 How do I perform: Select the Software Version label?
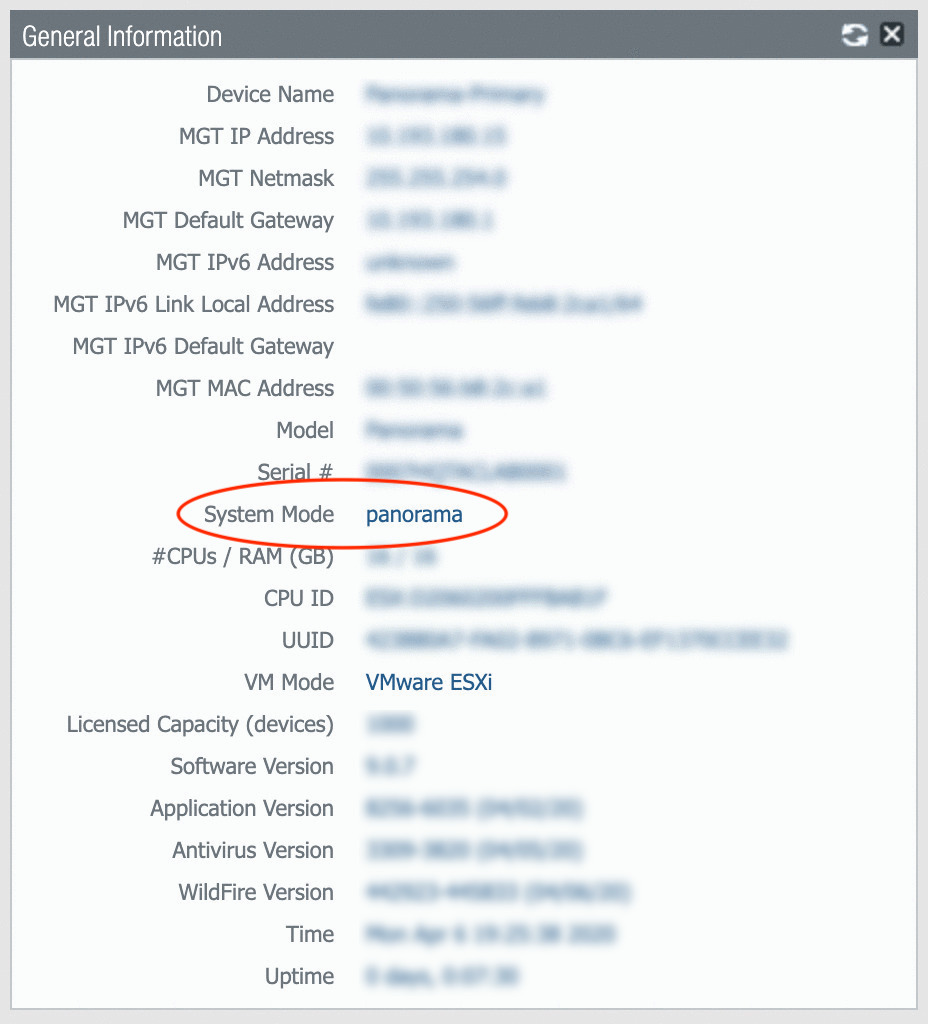[252, 767]
